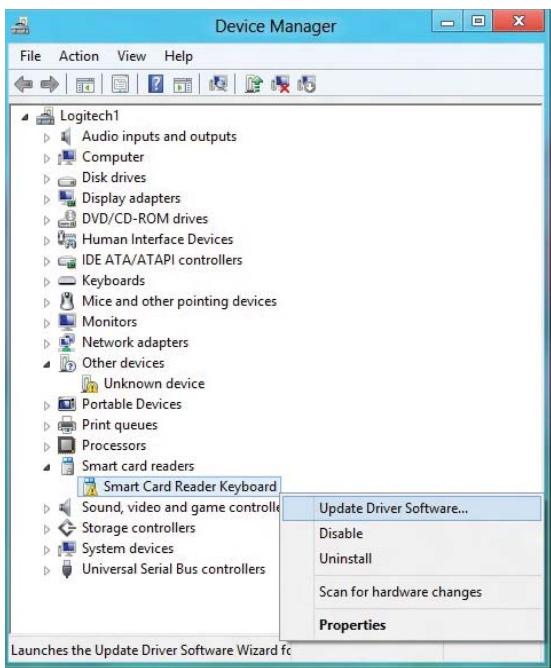Open Properties from the context menu
Viewport: 551px width, 668px height.
point(412,625)
